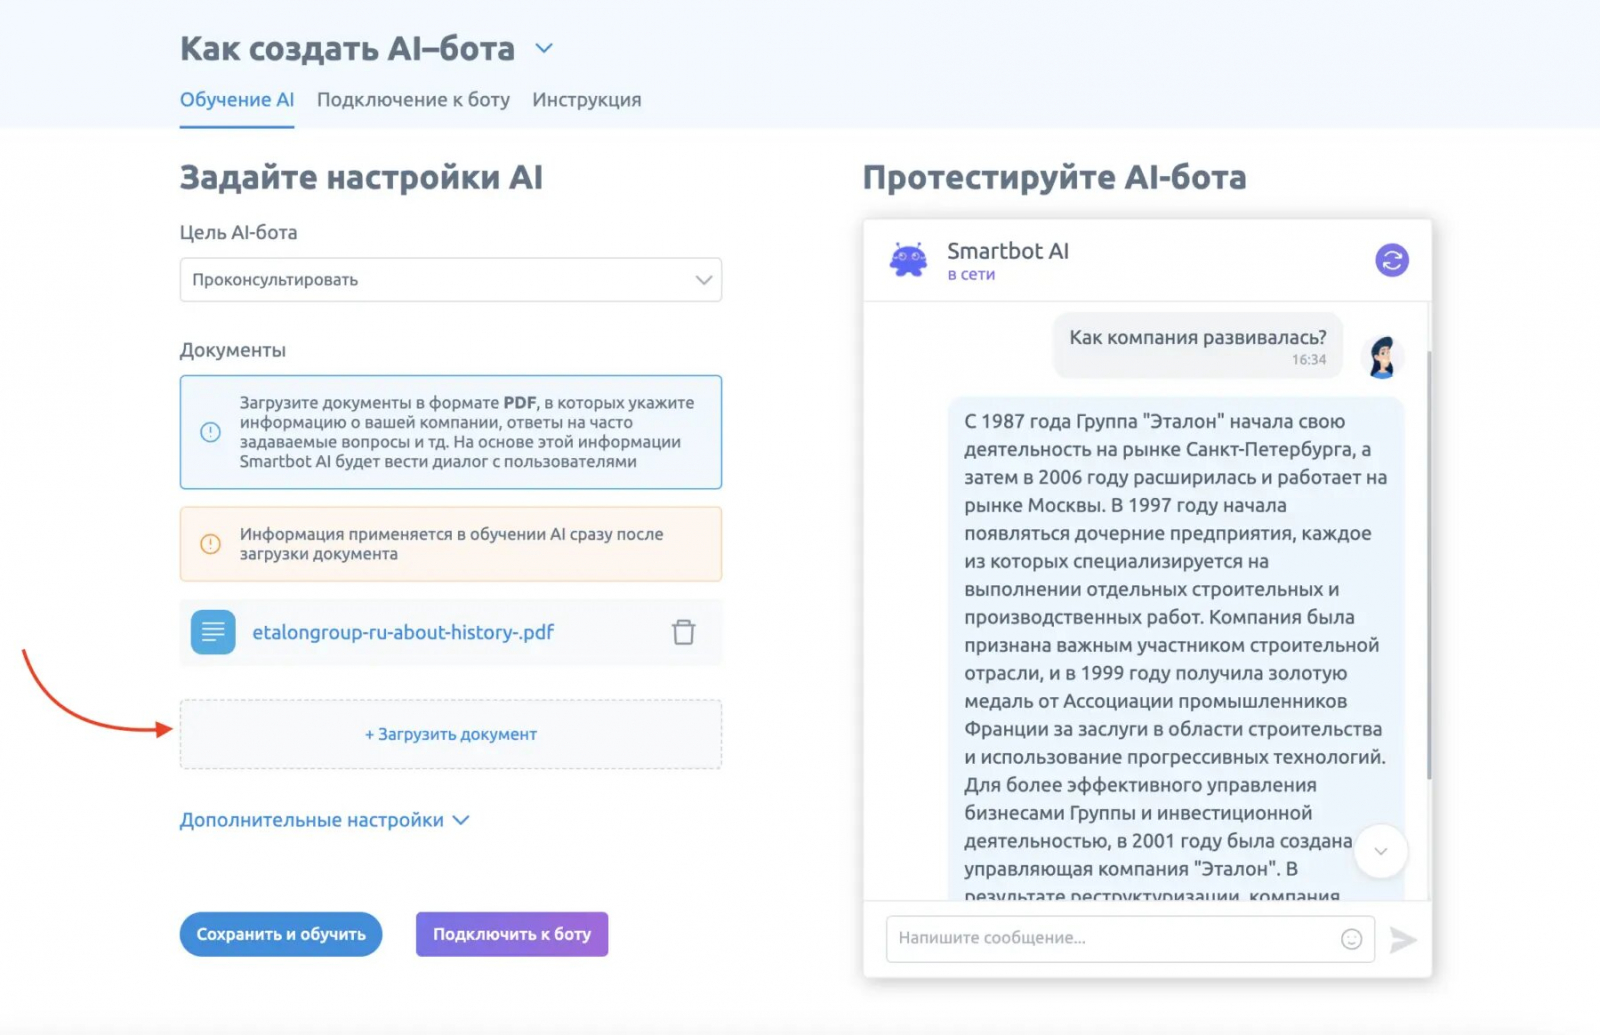Viewport: 1600px width, 1035px height.
Task: Switch to the Обучение AI tab
Action: 237,100
